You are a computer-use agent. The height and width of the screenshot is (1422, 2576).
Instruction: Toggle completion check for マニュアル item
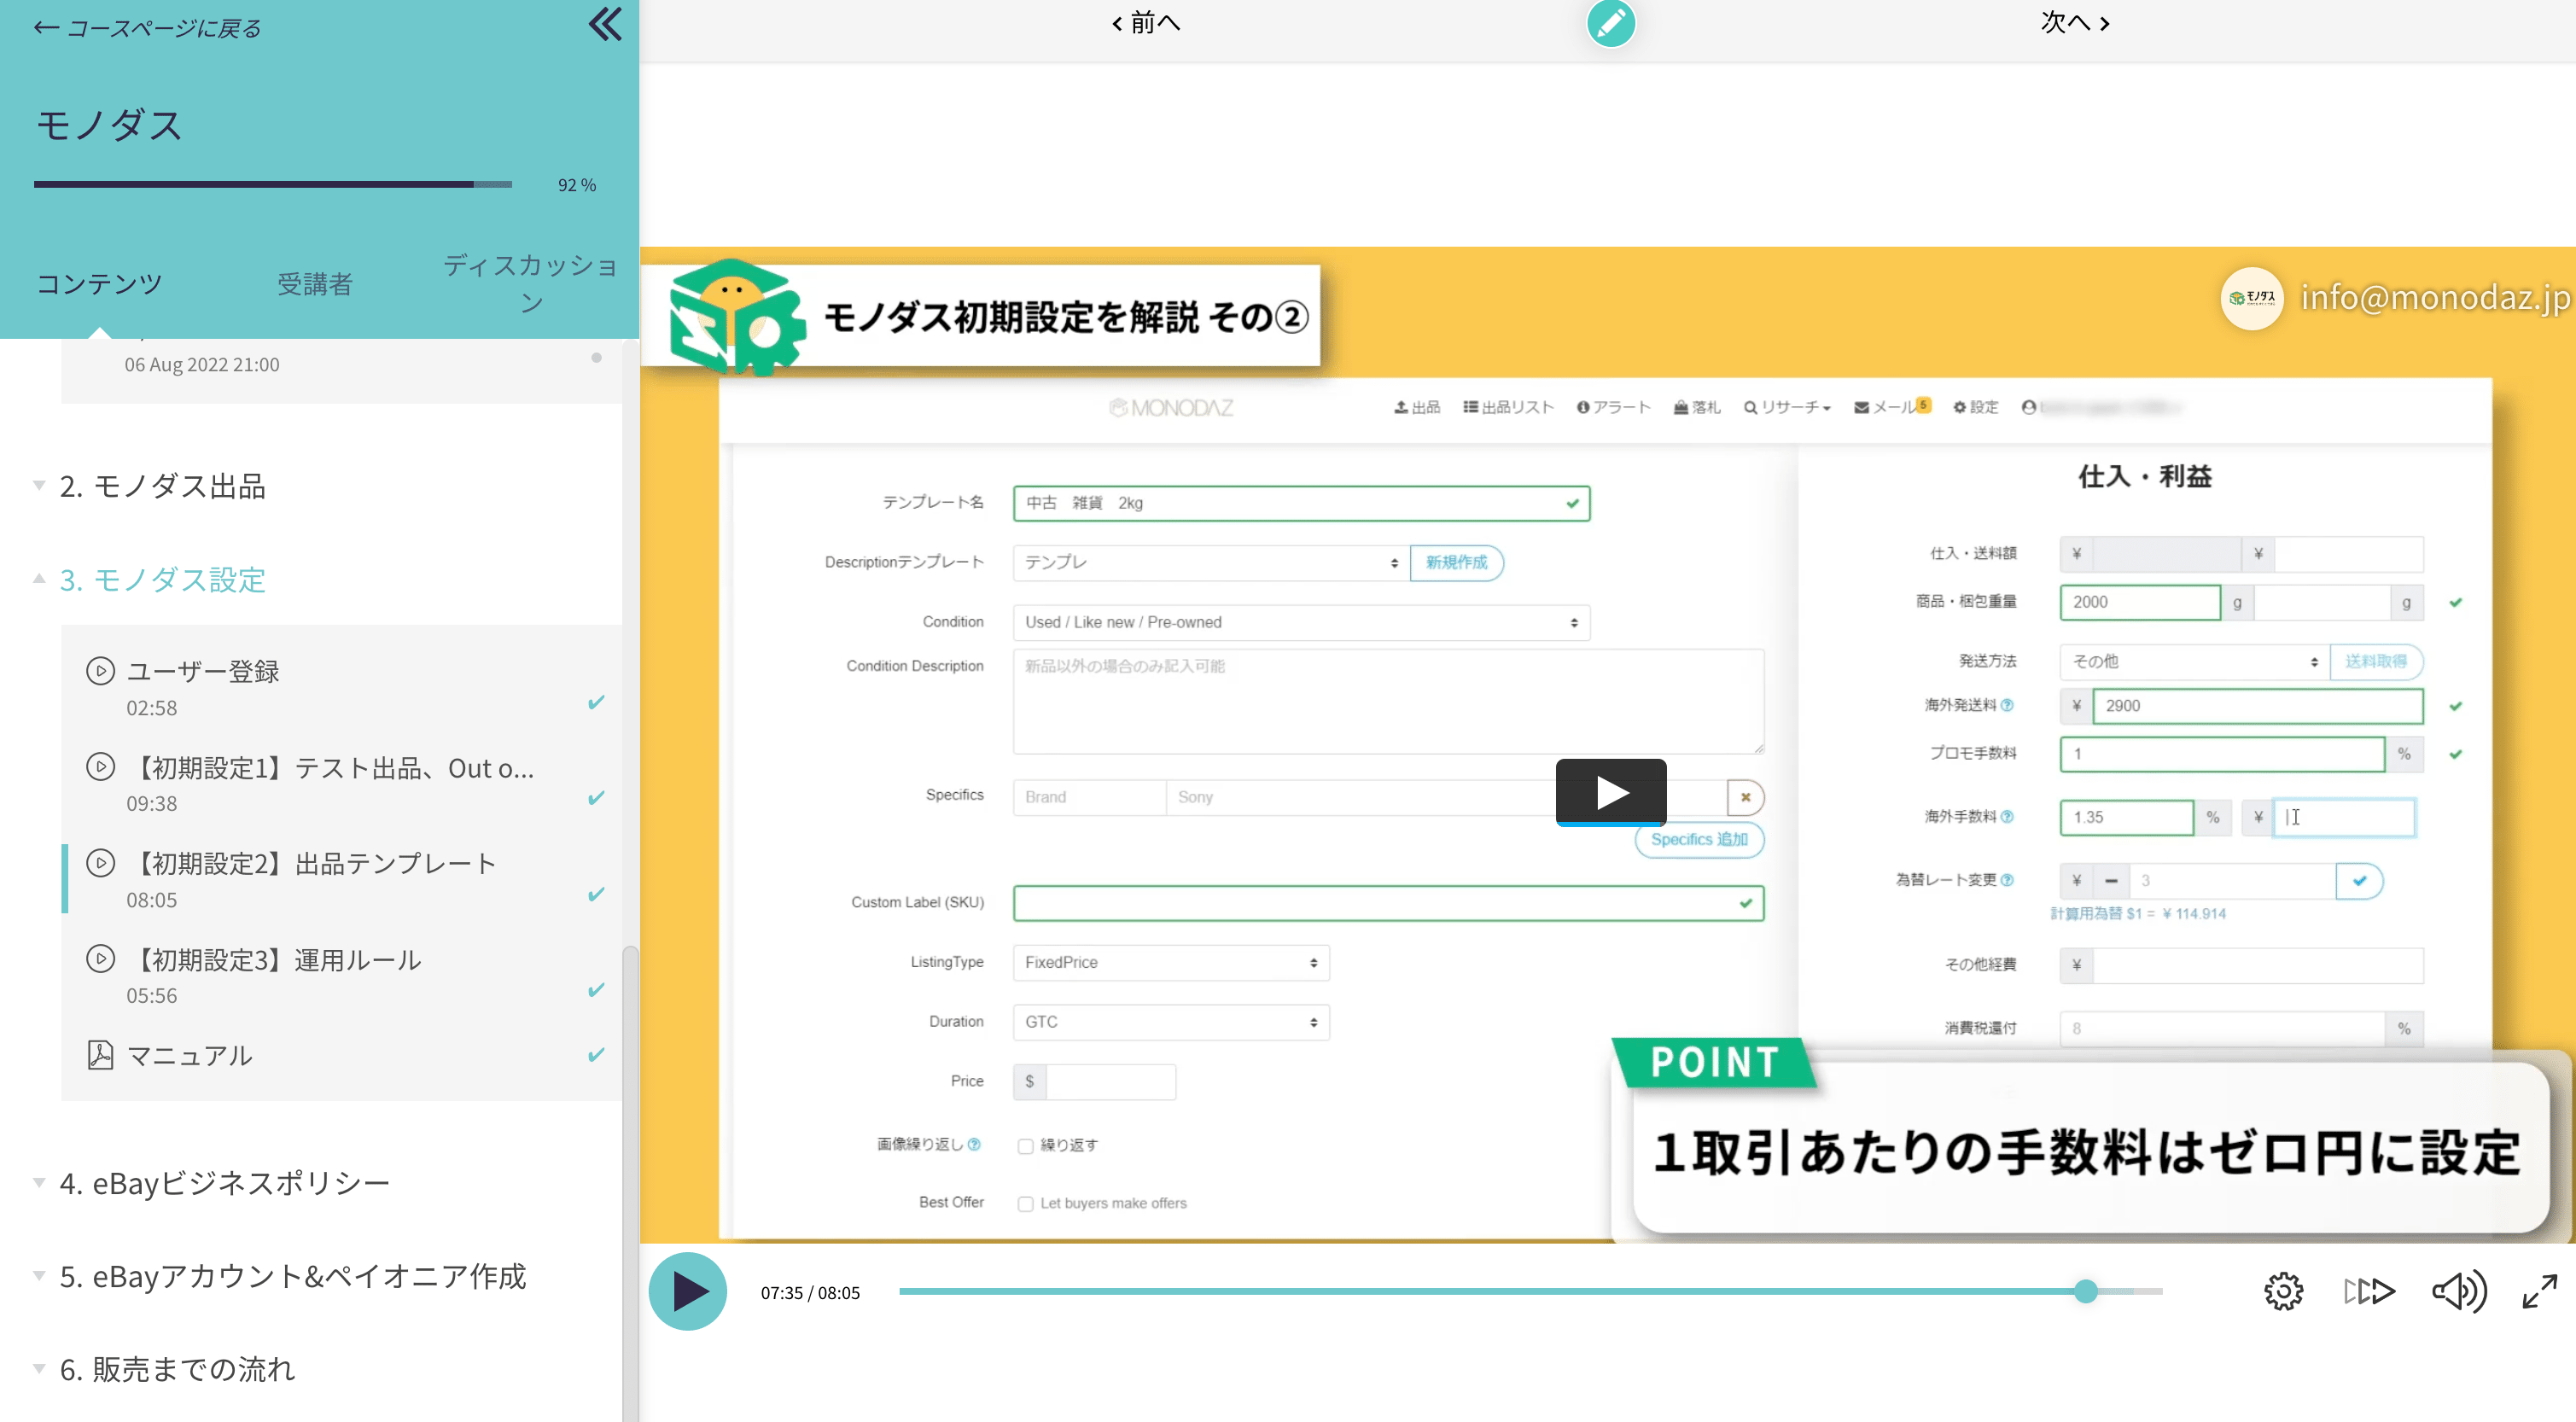coord(596,1055)
